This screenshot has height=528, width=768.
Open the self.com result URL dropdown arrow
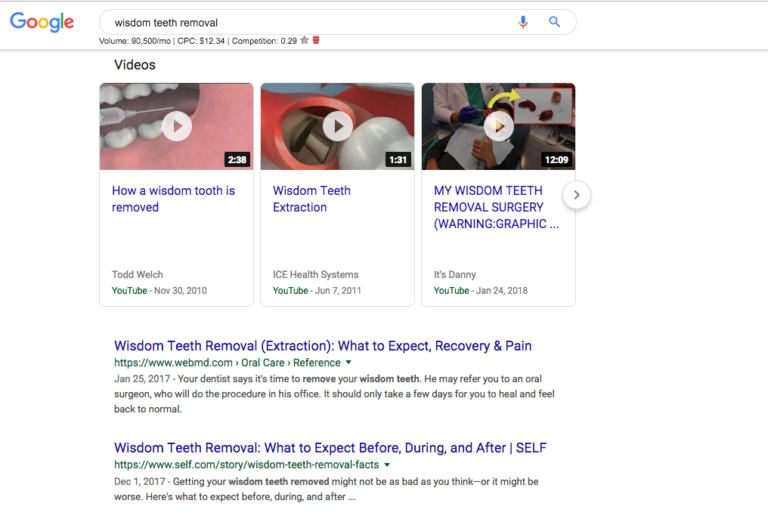pos(387,464)
